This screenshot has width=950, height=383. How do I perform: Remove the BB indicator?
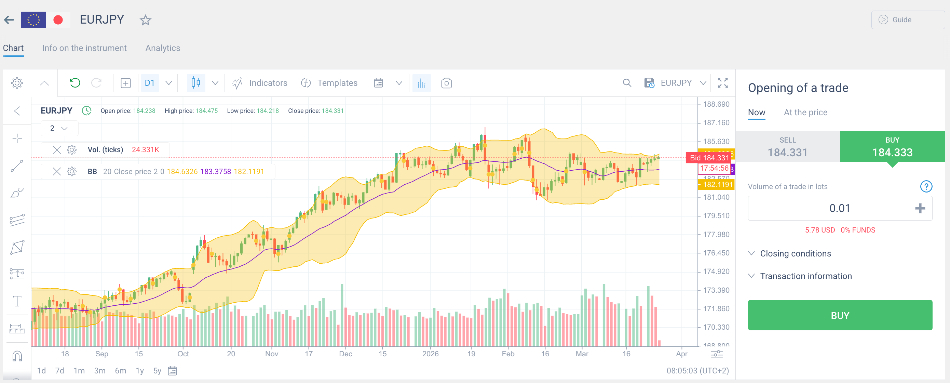tap(56, 172)
